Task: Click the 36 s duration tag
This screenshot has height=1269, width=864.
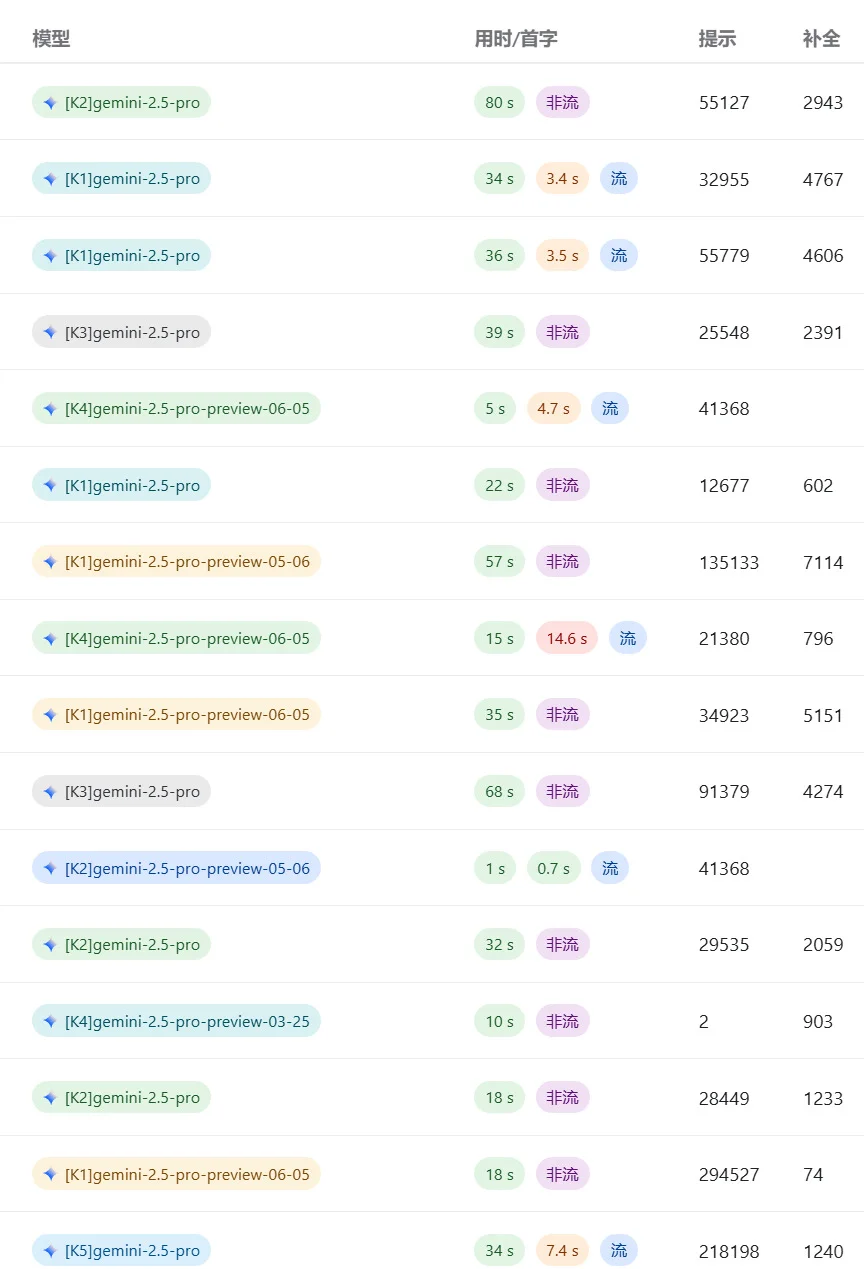Action: click(499, 256)
